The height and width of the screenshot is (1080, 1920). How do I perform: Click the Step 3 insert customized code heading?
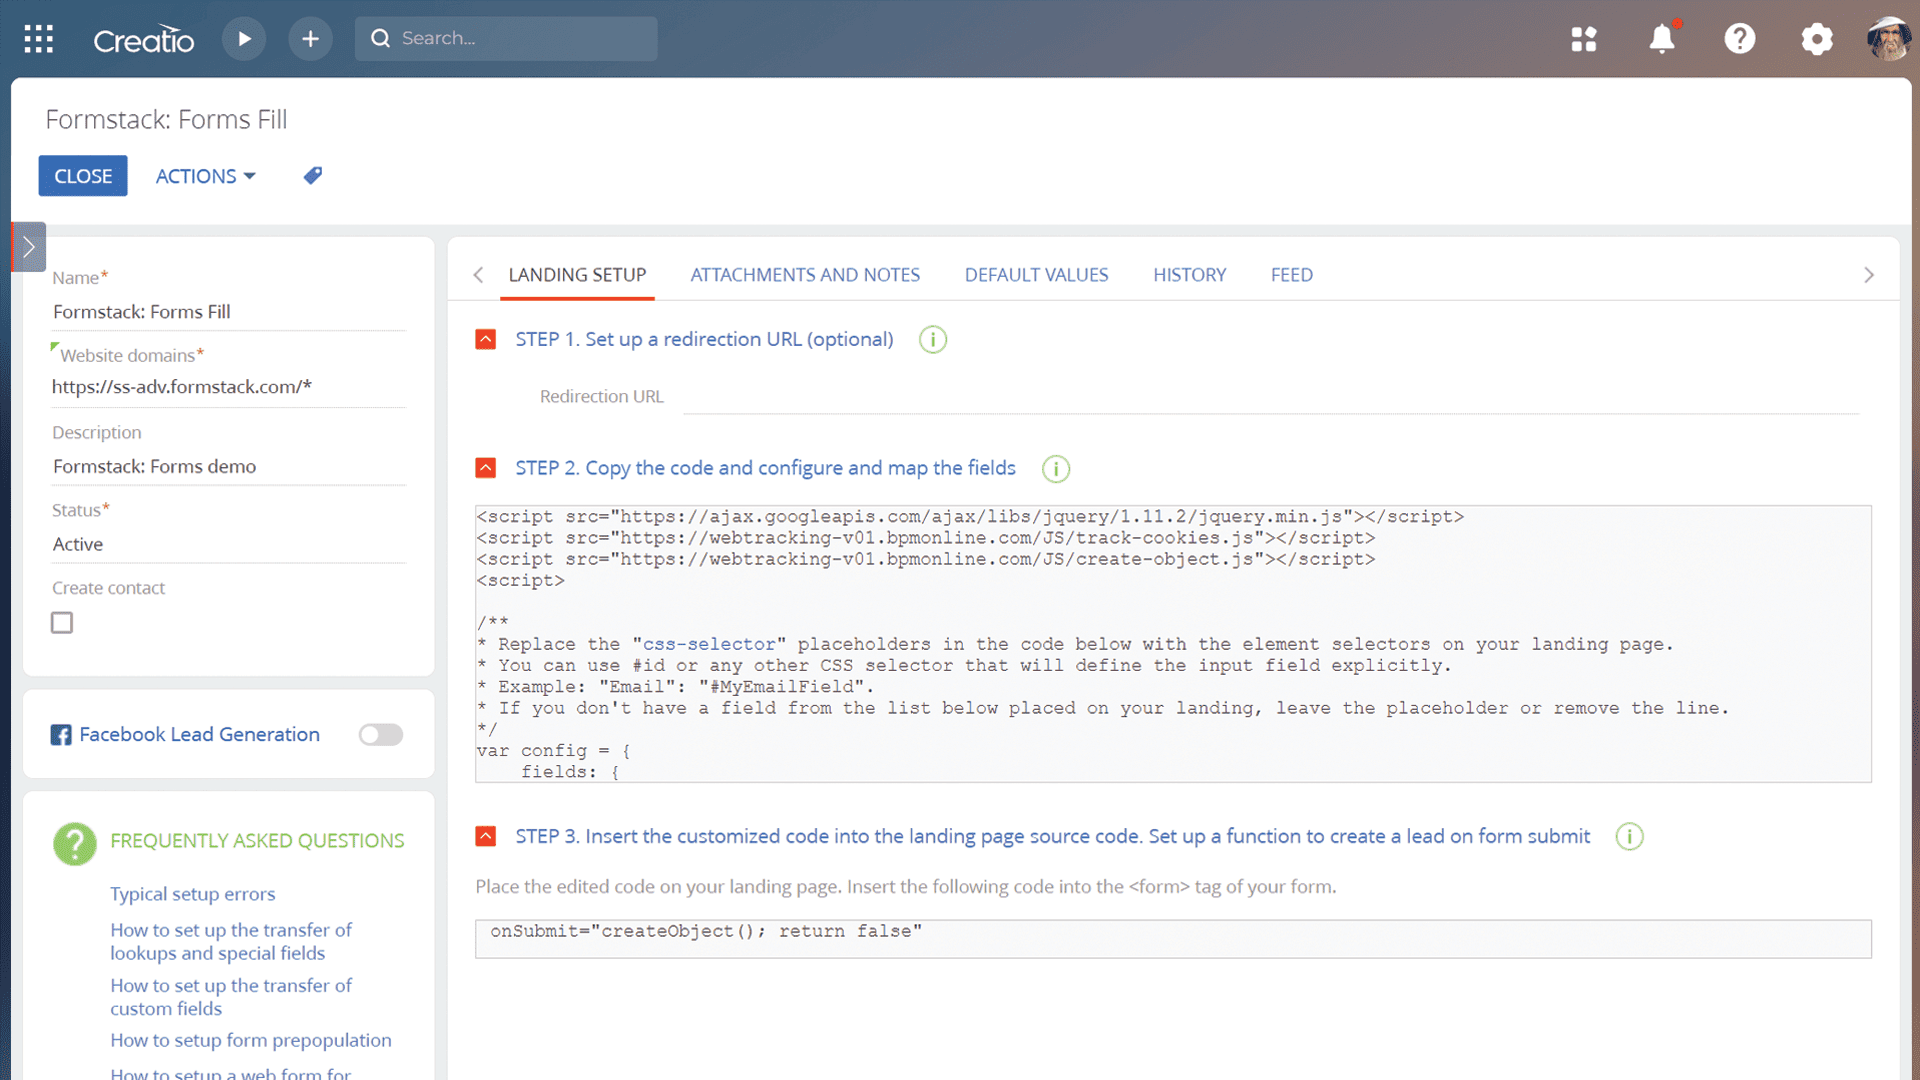click(x=1052, y=836)
